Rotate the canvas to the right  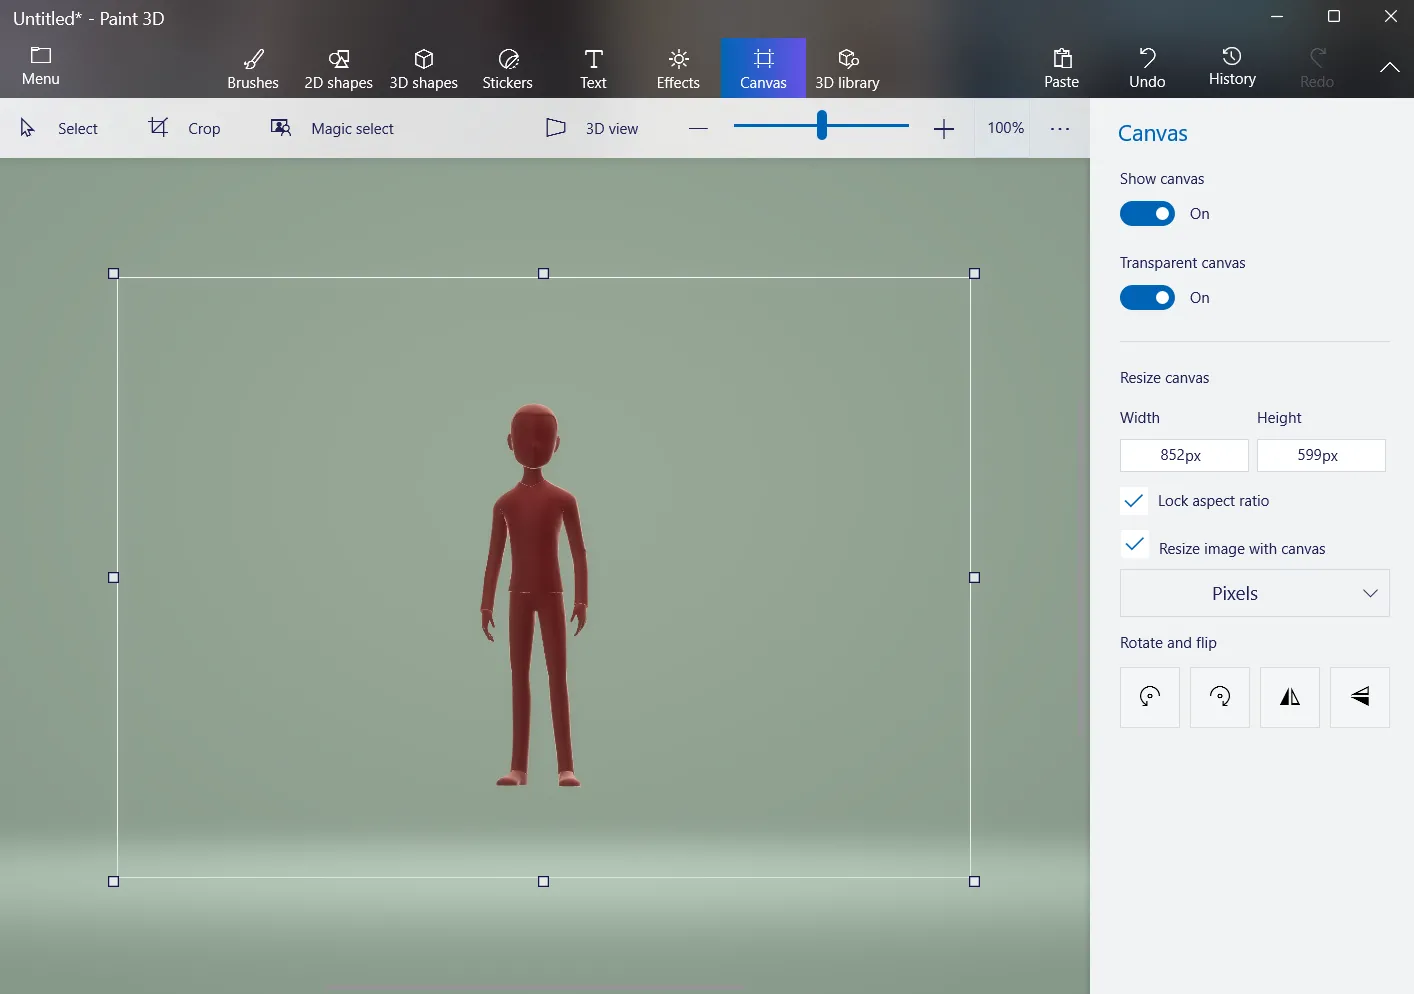(1219, 697)
